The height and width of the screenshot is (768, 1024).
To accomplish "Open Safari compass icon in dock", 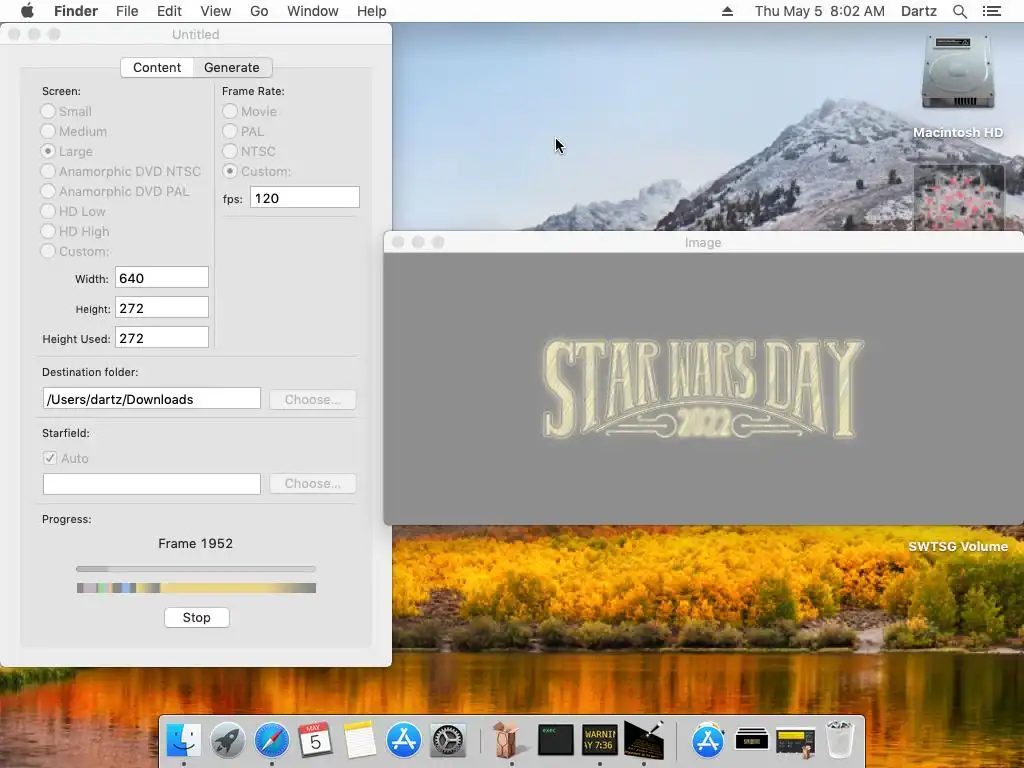I will (272, 740).
